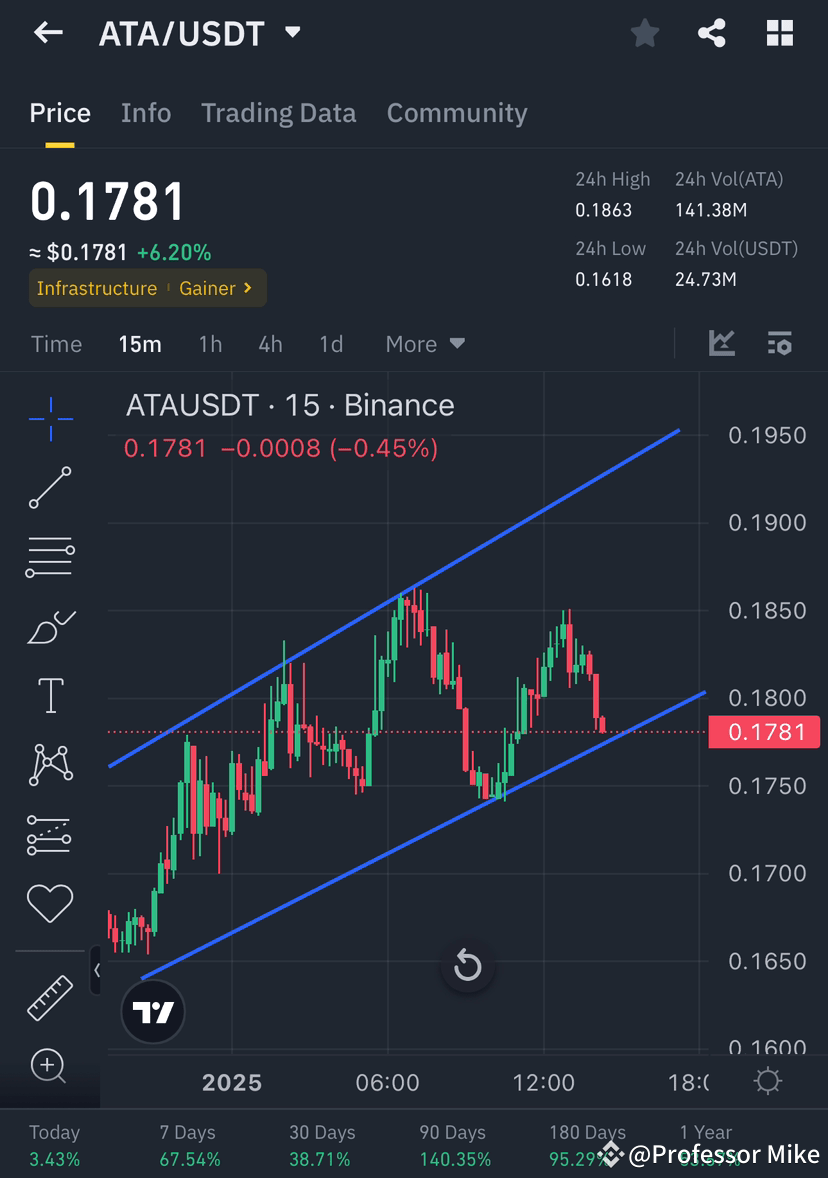Select the 1h timeframe interval
The image size is (828, 1178).
click(x=210, y=343)
